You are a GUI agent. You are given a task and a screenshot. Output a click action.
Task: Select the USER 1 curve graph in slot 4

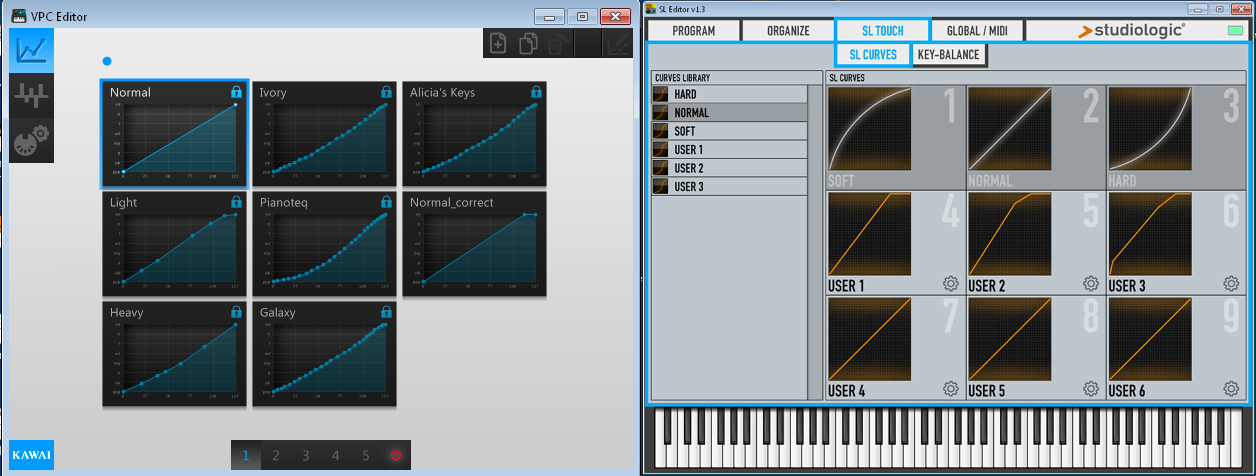[870, 235]
